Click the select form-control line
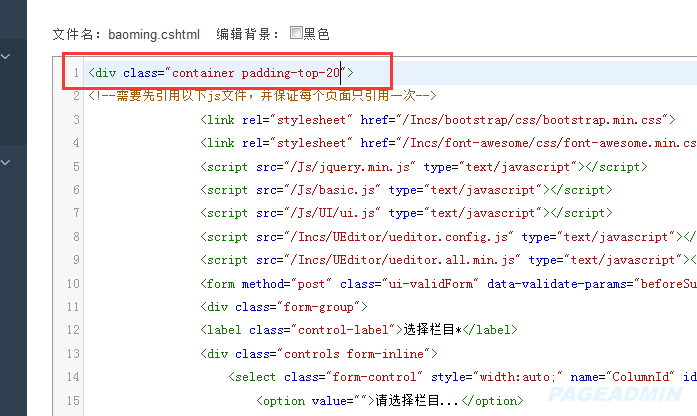This screenshot has height=416, width=697. pos(463,377)
